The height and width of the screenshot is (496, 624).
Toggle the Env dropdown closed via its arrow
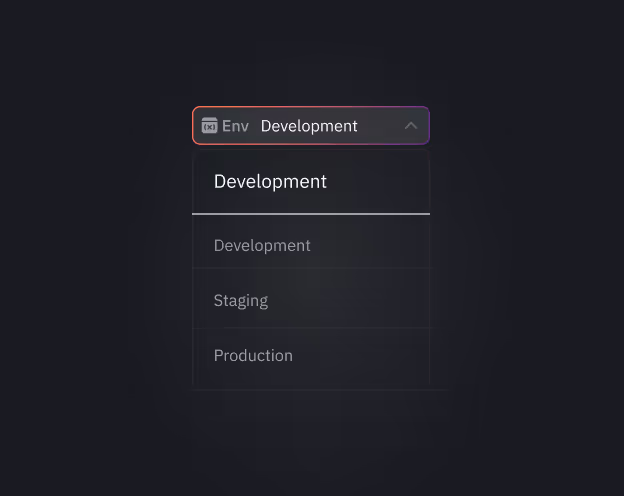tap(411, 126)
